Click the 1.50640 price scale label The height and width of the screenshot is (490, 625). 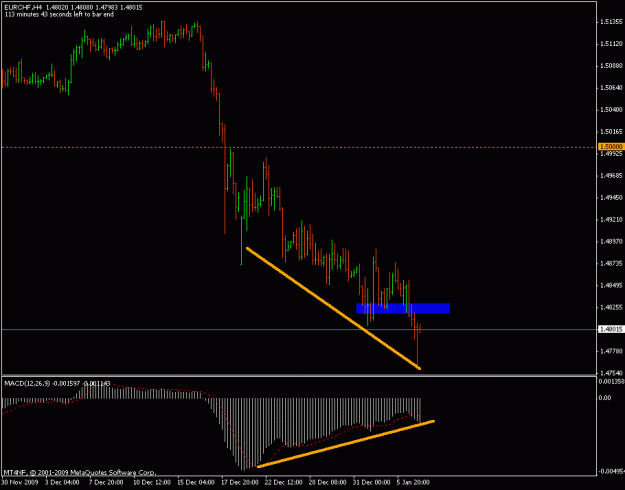[610, 88]
